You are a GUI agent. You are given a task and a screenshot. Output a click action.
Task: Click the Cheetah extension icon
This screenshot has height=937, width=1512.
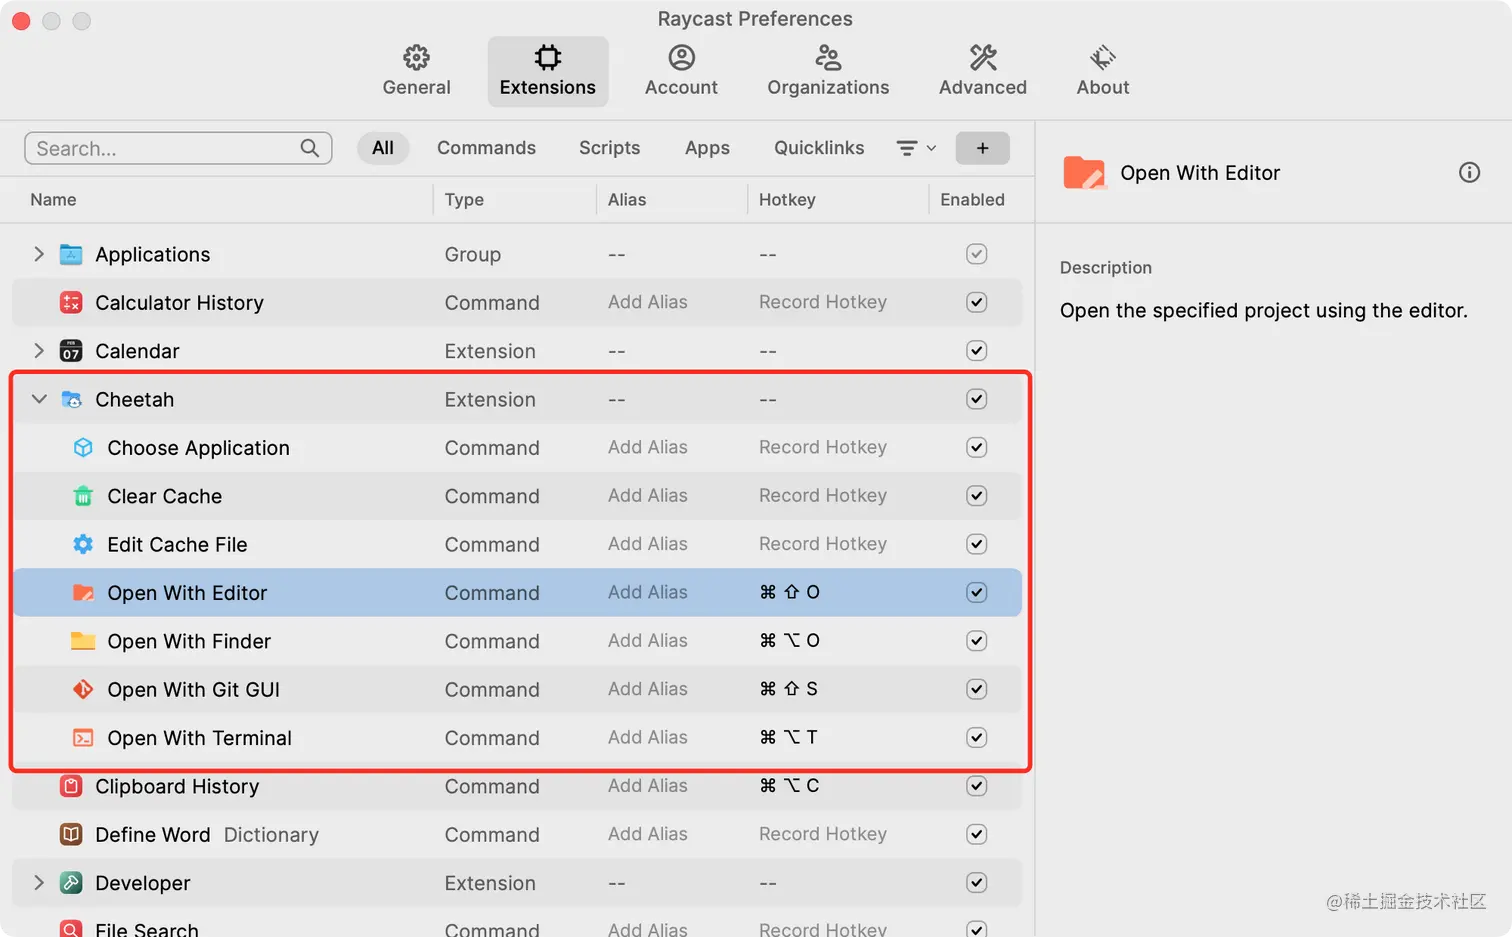pos(71,399)
